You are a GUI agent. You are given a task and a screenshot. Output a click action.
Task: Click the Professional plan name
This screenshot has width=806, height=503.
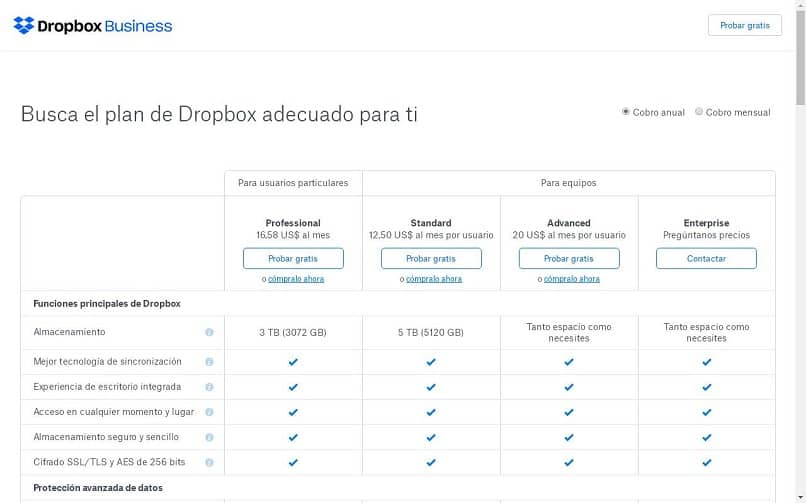tap(293, 223)
